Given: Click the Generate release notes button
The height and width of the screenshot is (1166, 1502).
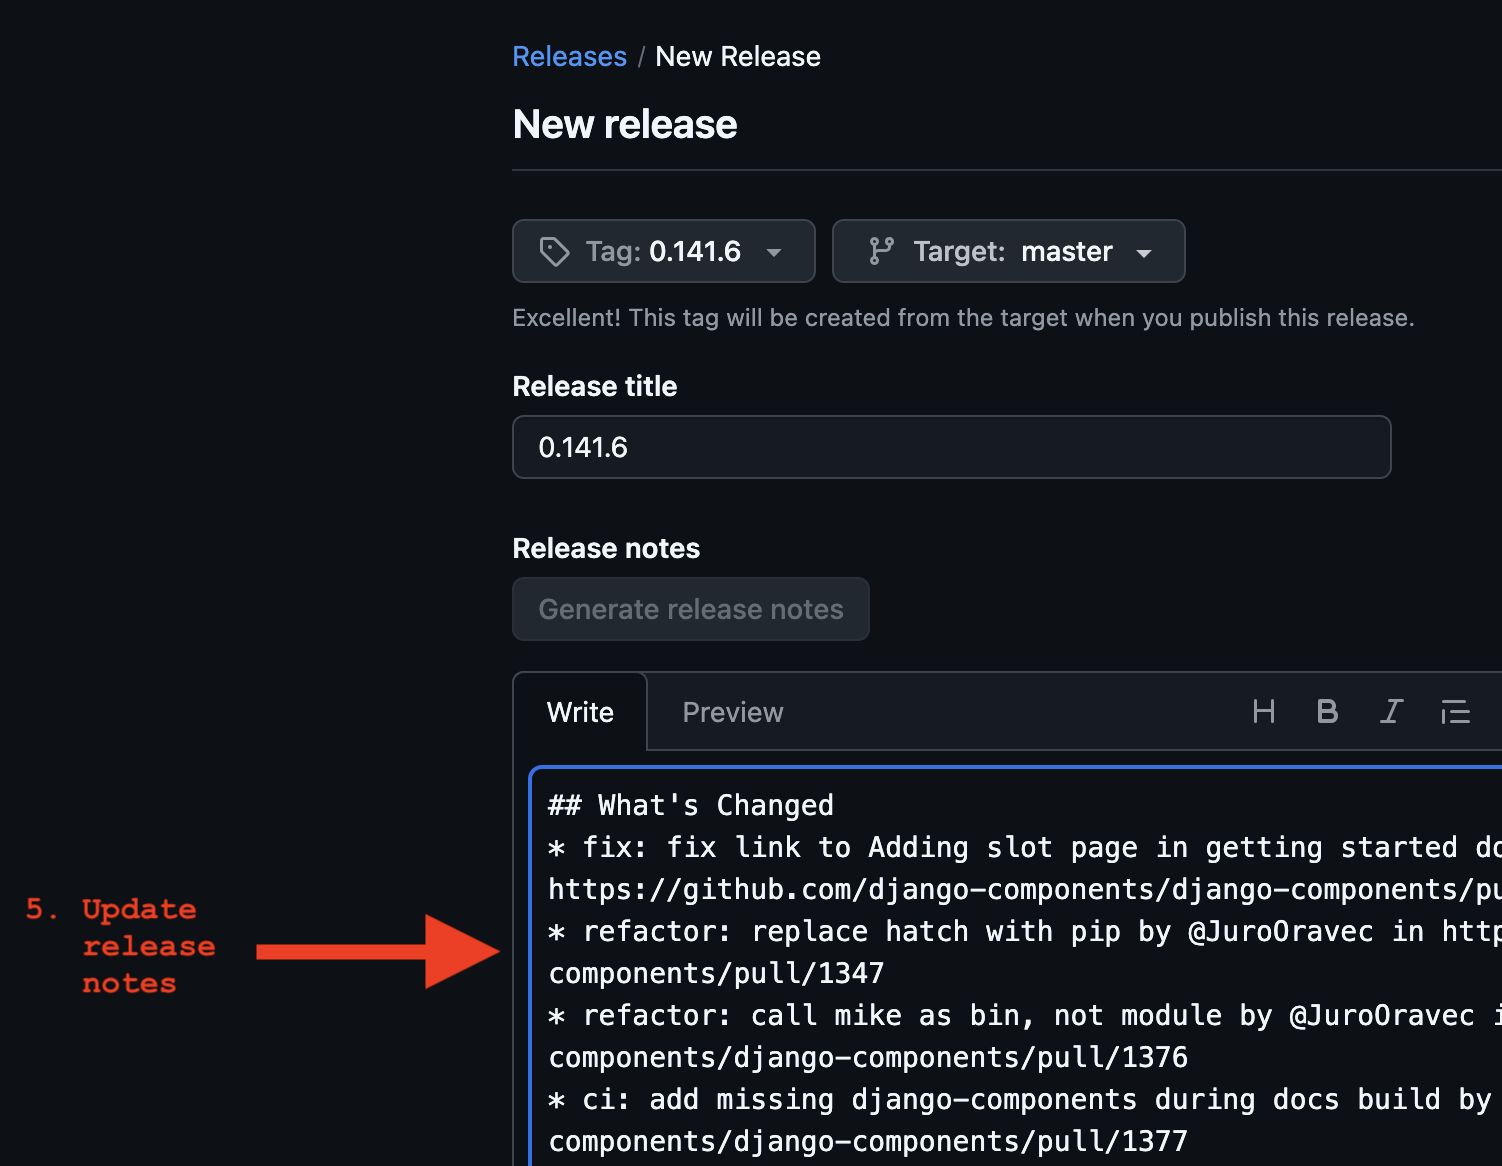Looking at the screenshot, I should (x=690, y=609).
